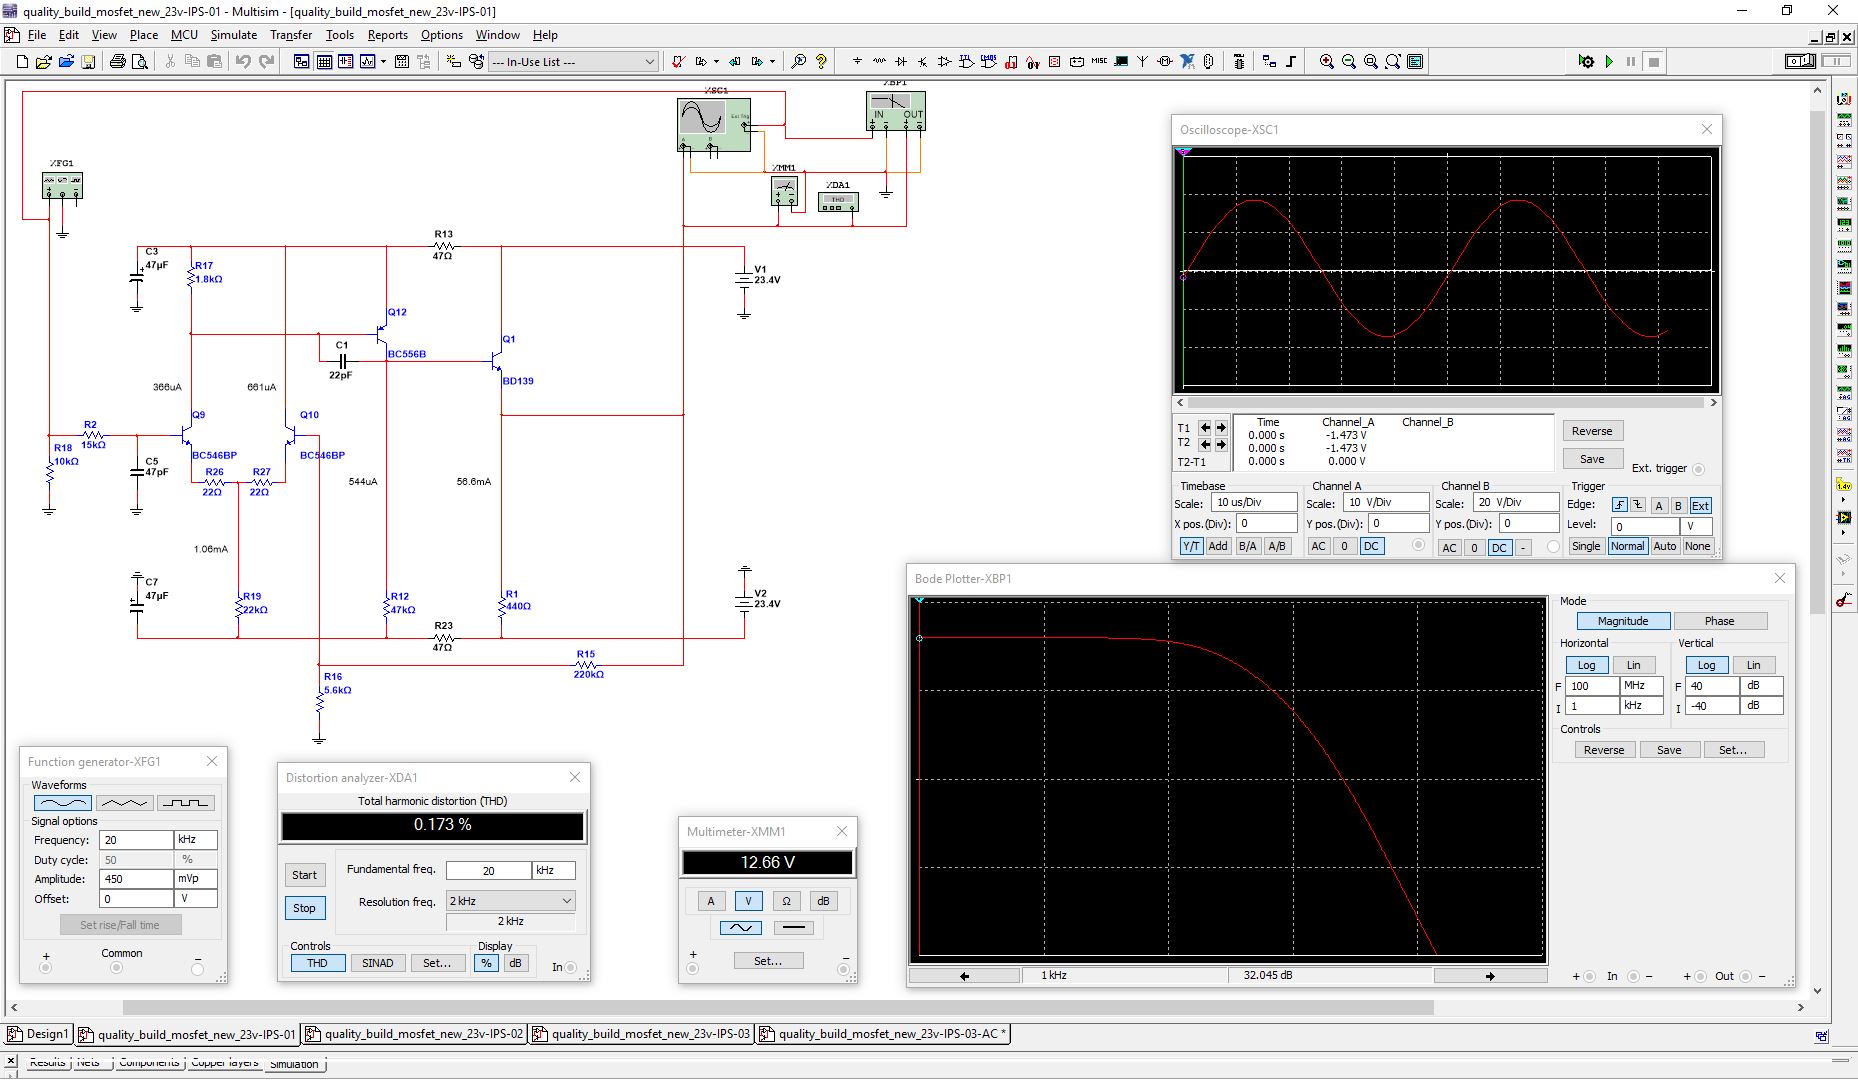Click Start in distortion analyzer
The width and height of the screenshot is (1858, 1080).
(x=304, y=875)
